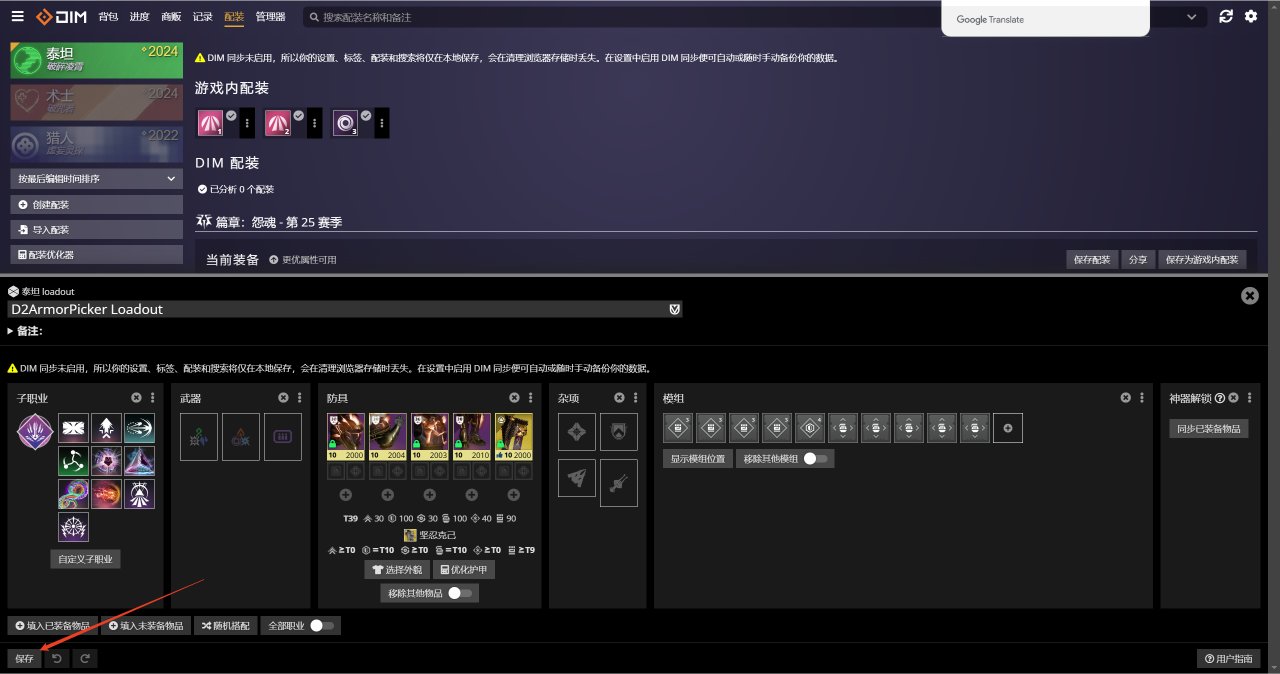Click the helmet armor item labeled 2000
Image resolution: width=1280 pixels, height=674 pixels.
(x=346, y=437)
